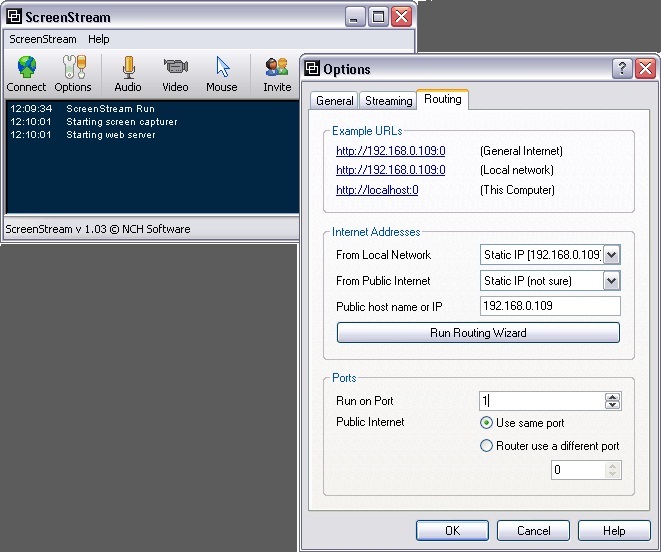Image resolution: width=661 pixels, height=552 pixels.
Task: Select the Routing tab
Action: coord(443,99)
